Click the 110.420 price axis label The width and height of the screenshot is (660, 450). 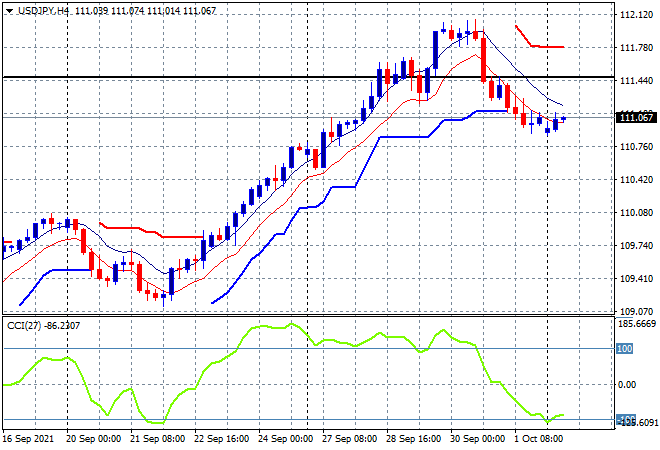click(636, 180)
